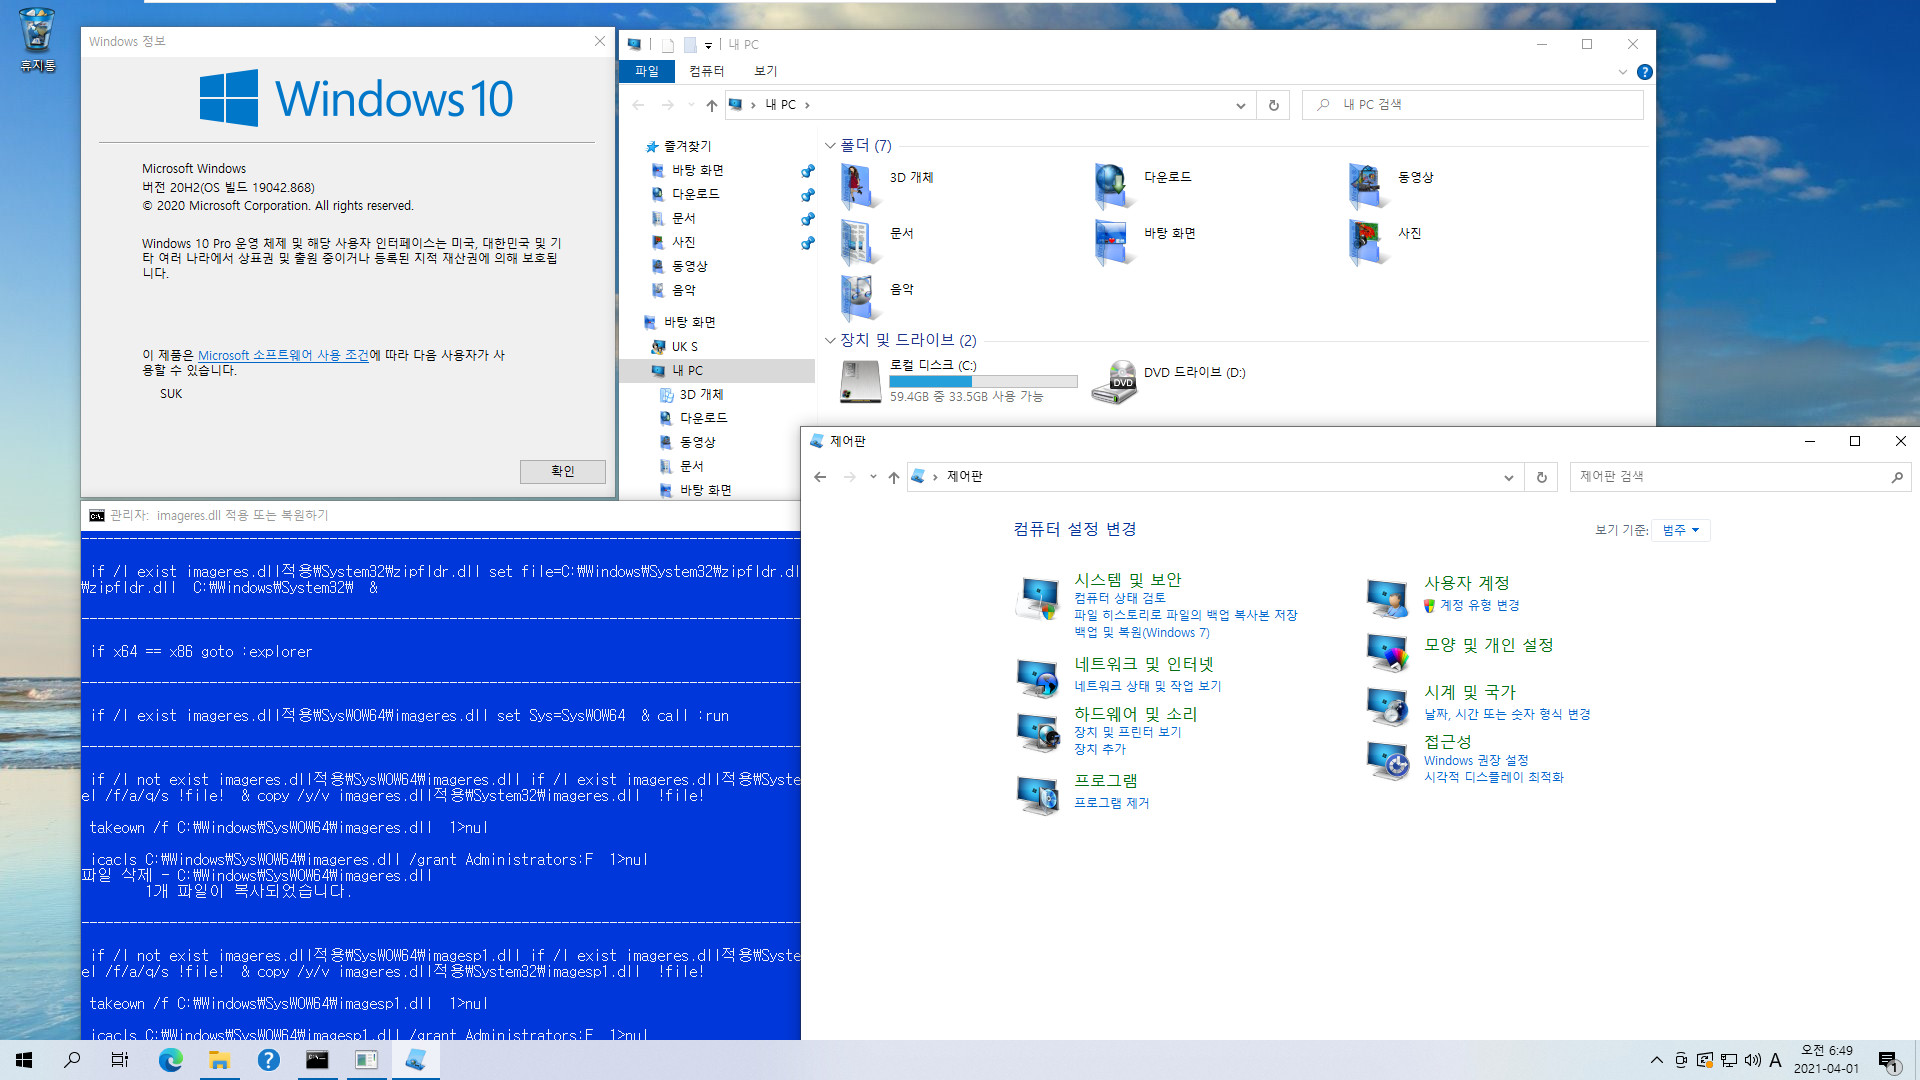Screen dimensions: 1920x1080
Task: Open 네트워크 및 인터넷 category icon
Action: pyautogui.click(x=1038, y=677)
